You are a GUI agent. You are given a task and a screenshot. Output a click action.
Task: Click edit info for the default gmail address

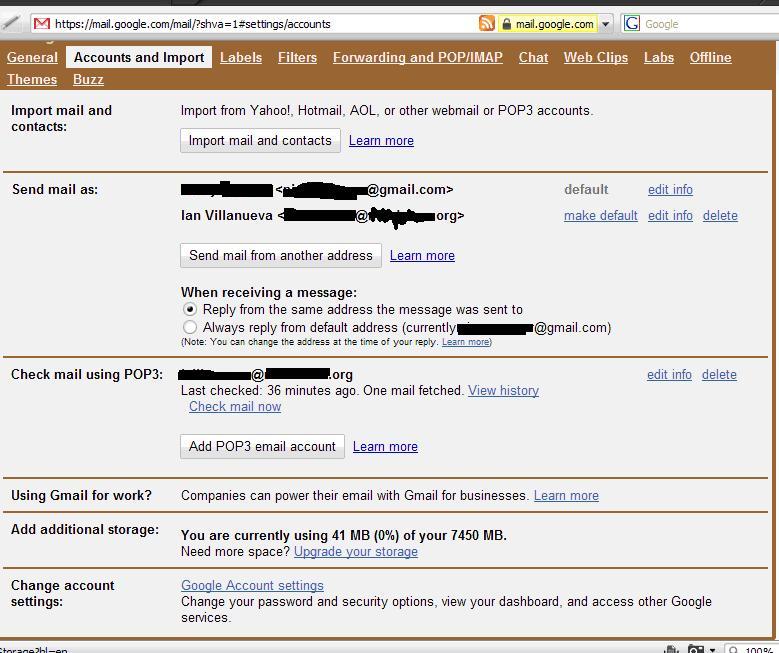point(670,189)
